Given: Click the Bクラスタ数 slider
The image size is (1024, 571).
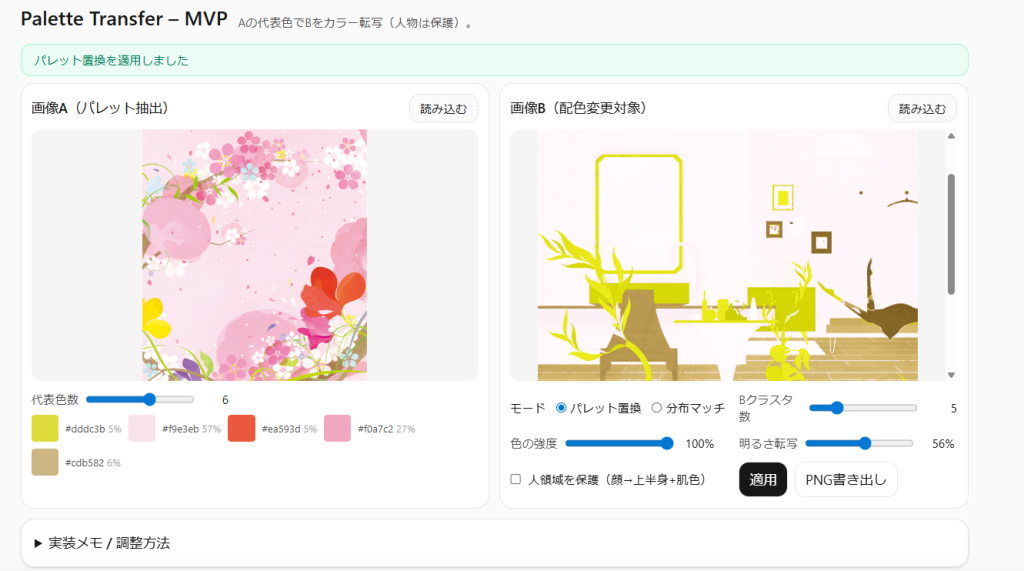Looking at the screenshot, I should [x=862, y=408].
